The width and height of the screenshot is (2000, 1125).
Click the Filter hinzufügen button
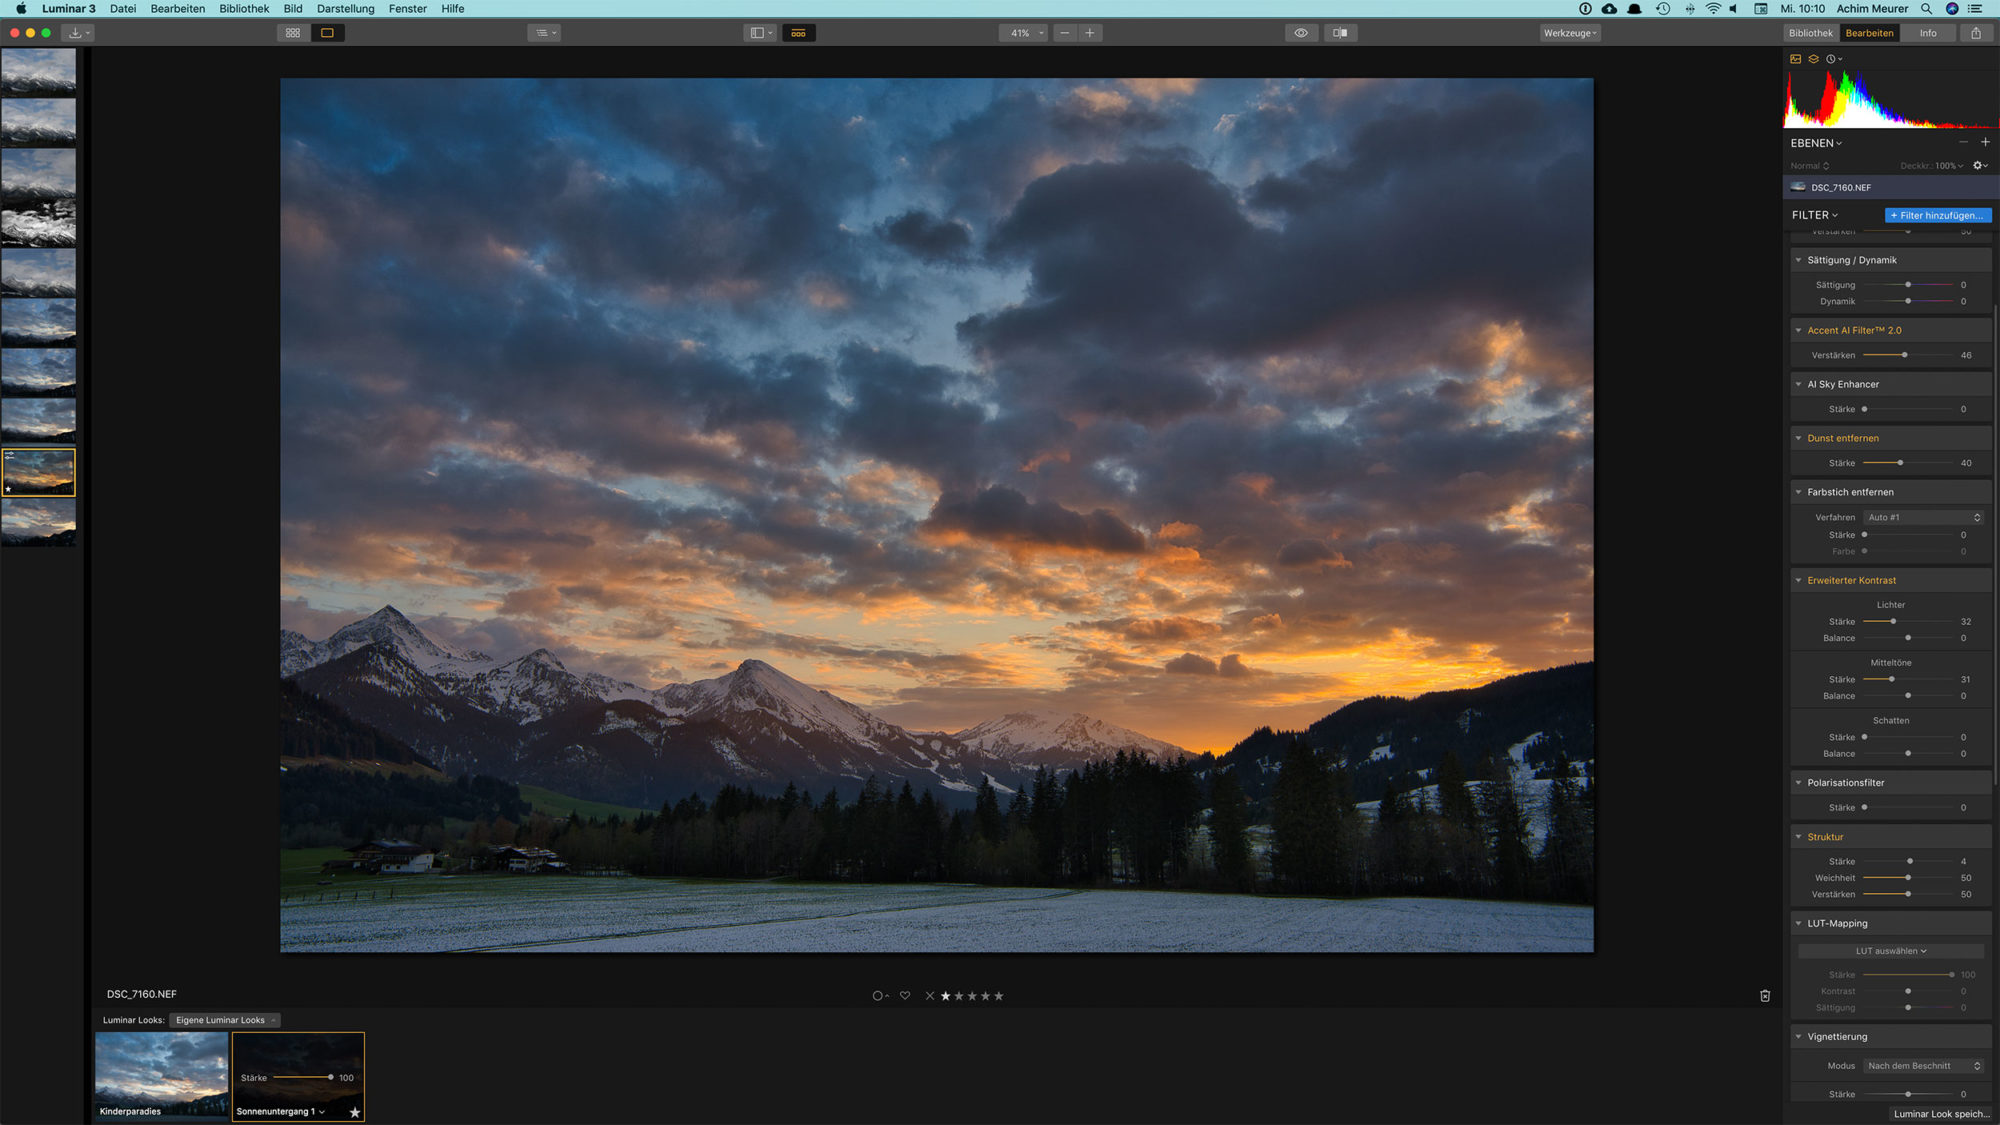point(1938,215)
